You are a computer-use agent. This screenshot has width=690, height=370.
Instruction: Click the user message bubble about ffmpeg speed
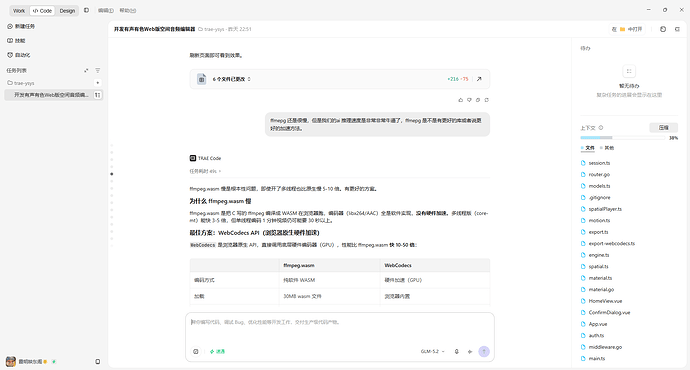[x=377, y=124]
